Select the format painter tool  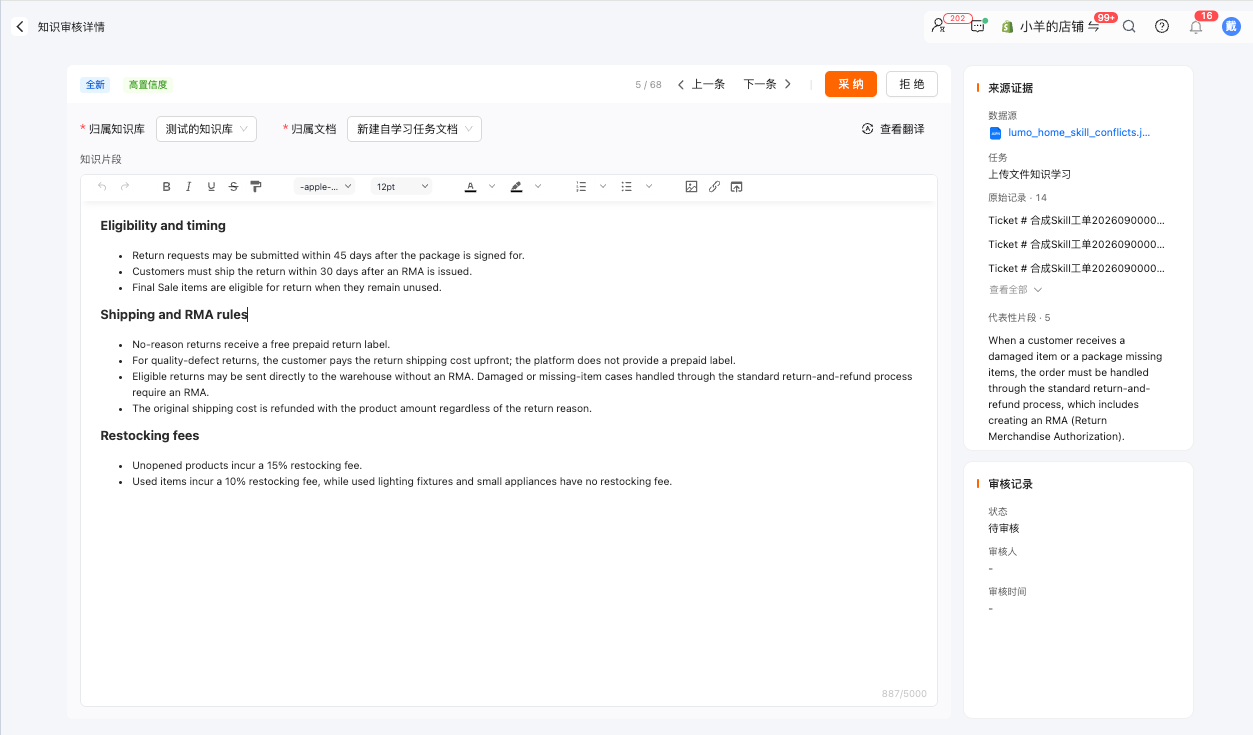[x=256, y=187]
